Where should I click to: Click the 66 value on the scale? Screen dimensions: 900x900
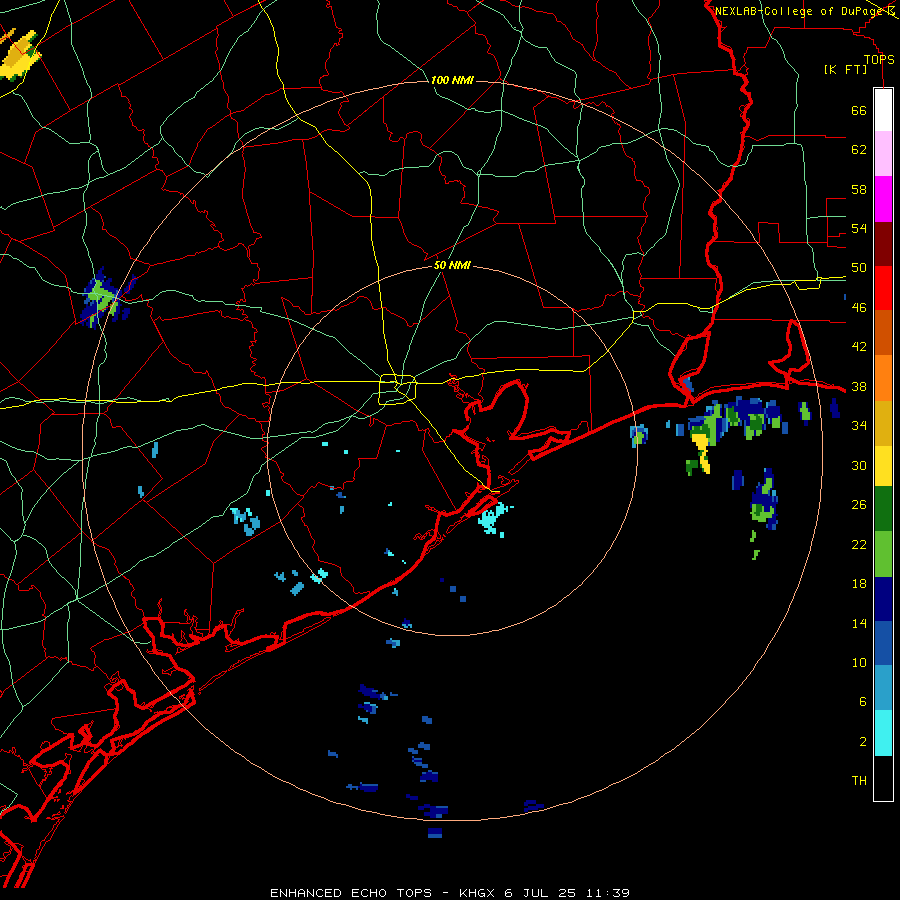tap(859, 110)
